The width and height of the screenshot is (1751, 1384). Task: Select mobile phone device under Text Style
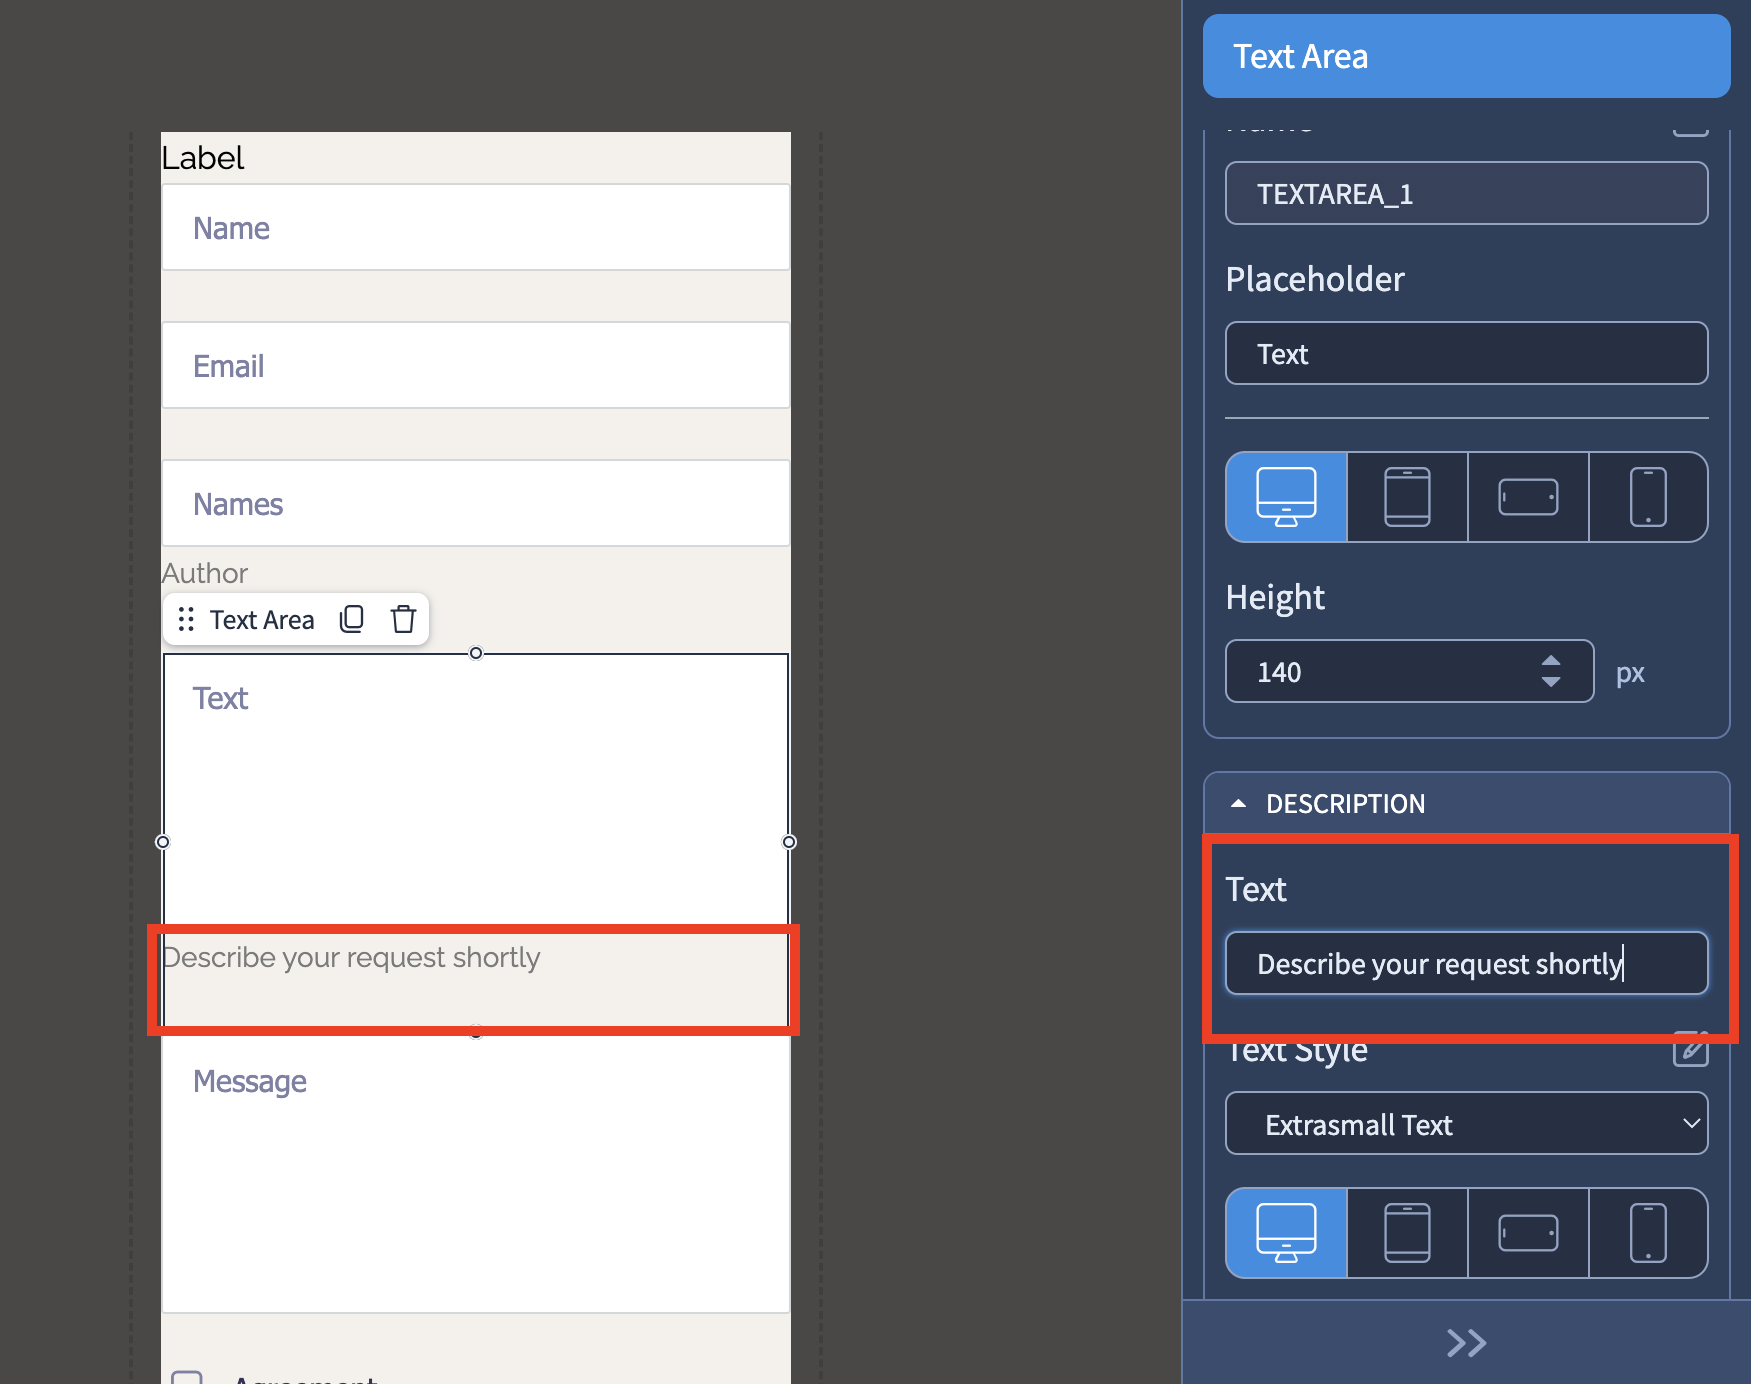pos(1648,1233)
